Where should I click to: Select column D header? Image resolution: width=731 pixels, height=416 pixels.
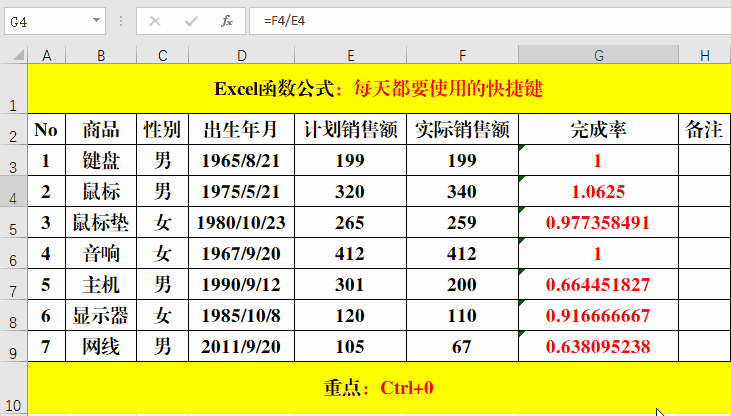[241, 55]
